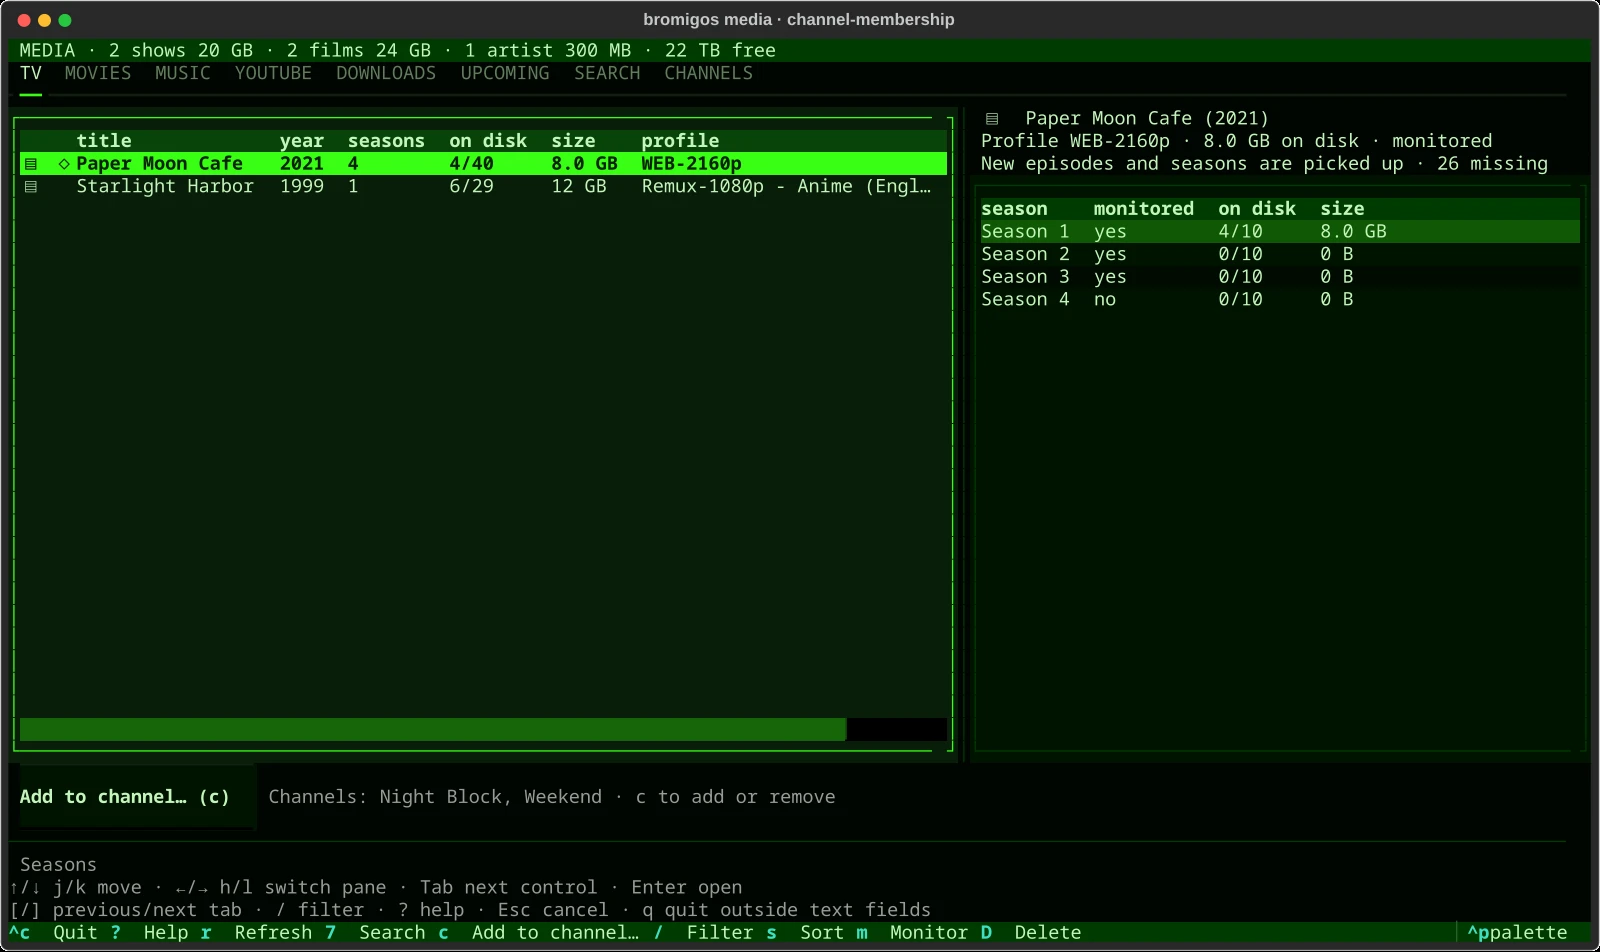This screenshot has height=952, width=1600.
Task: Open the CHANNELS tab
Action: (x=709, y=73)
